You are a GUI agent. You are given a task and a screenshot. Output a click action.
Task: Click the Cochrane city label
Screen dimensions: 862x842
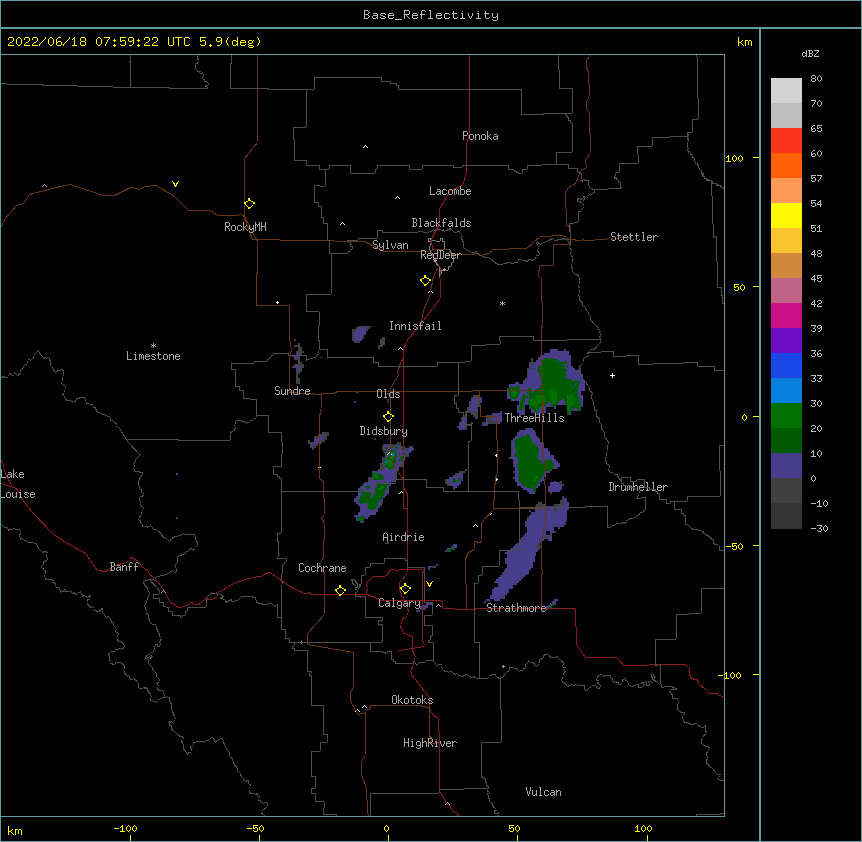click(x=322, y=568)
